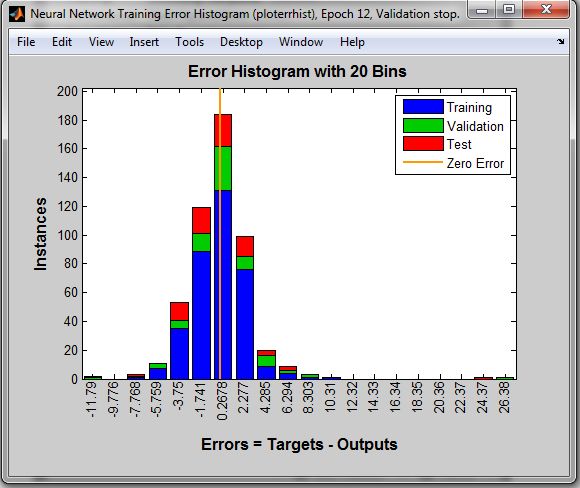Viewport: 580px width, 488px height.
Task: Open the Tools menu
Action: [189, 42]
